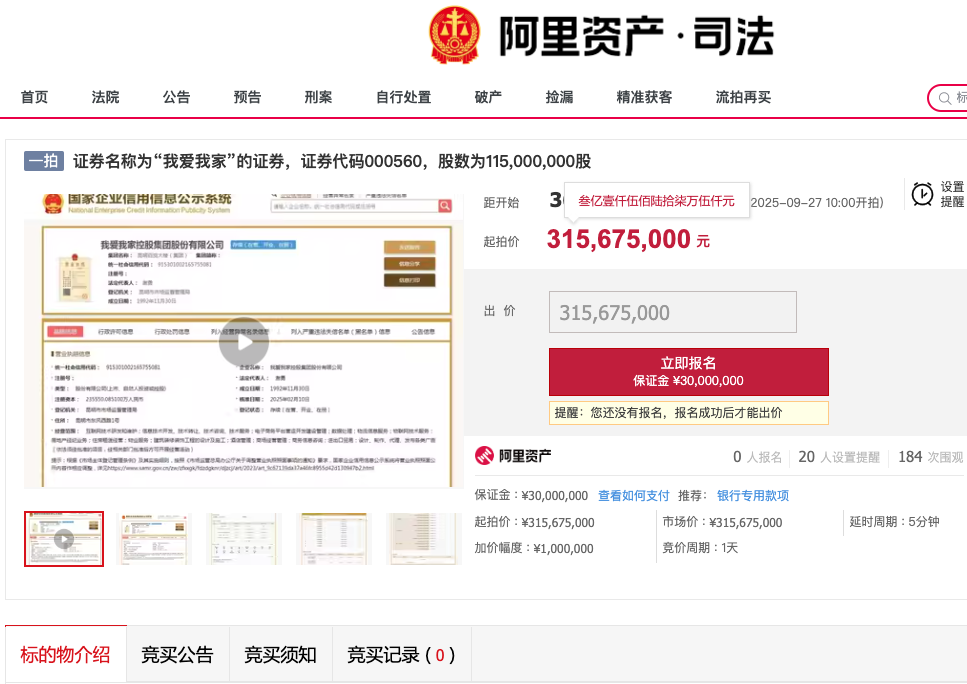Click the alarm clock reminder icon
The width and height of the screenshot is (967, 684).
click(x=923, y=194)
